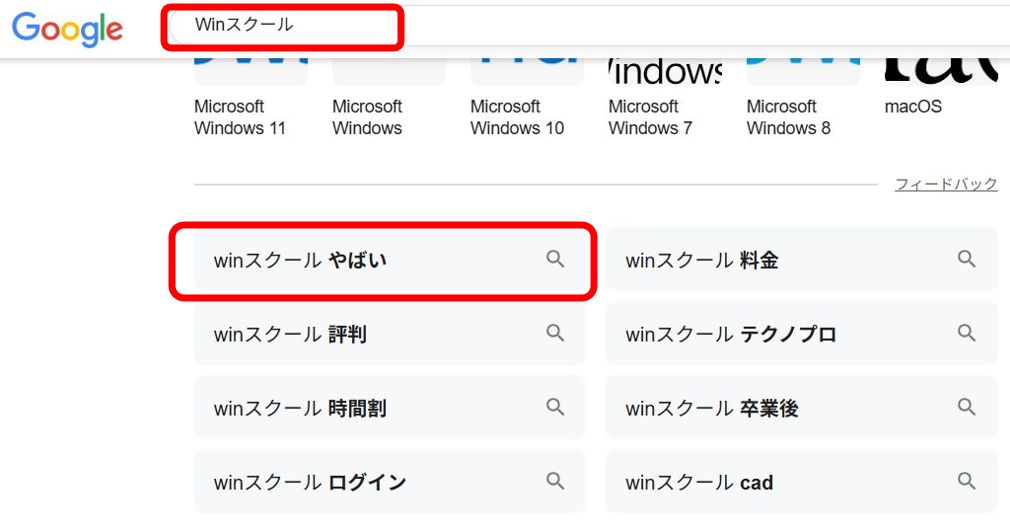Open related search winスクール cad
The image size is (1010, 524).
[x=801, y=481]
